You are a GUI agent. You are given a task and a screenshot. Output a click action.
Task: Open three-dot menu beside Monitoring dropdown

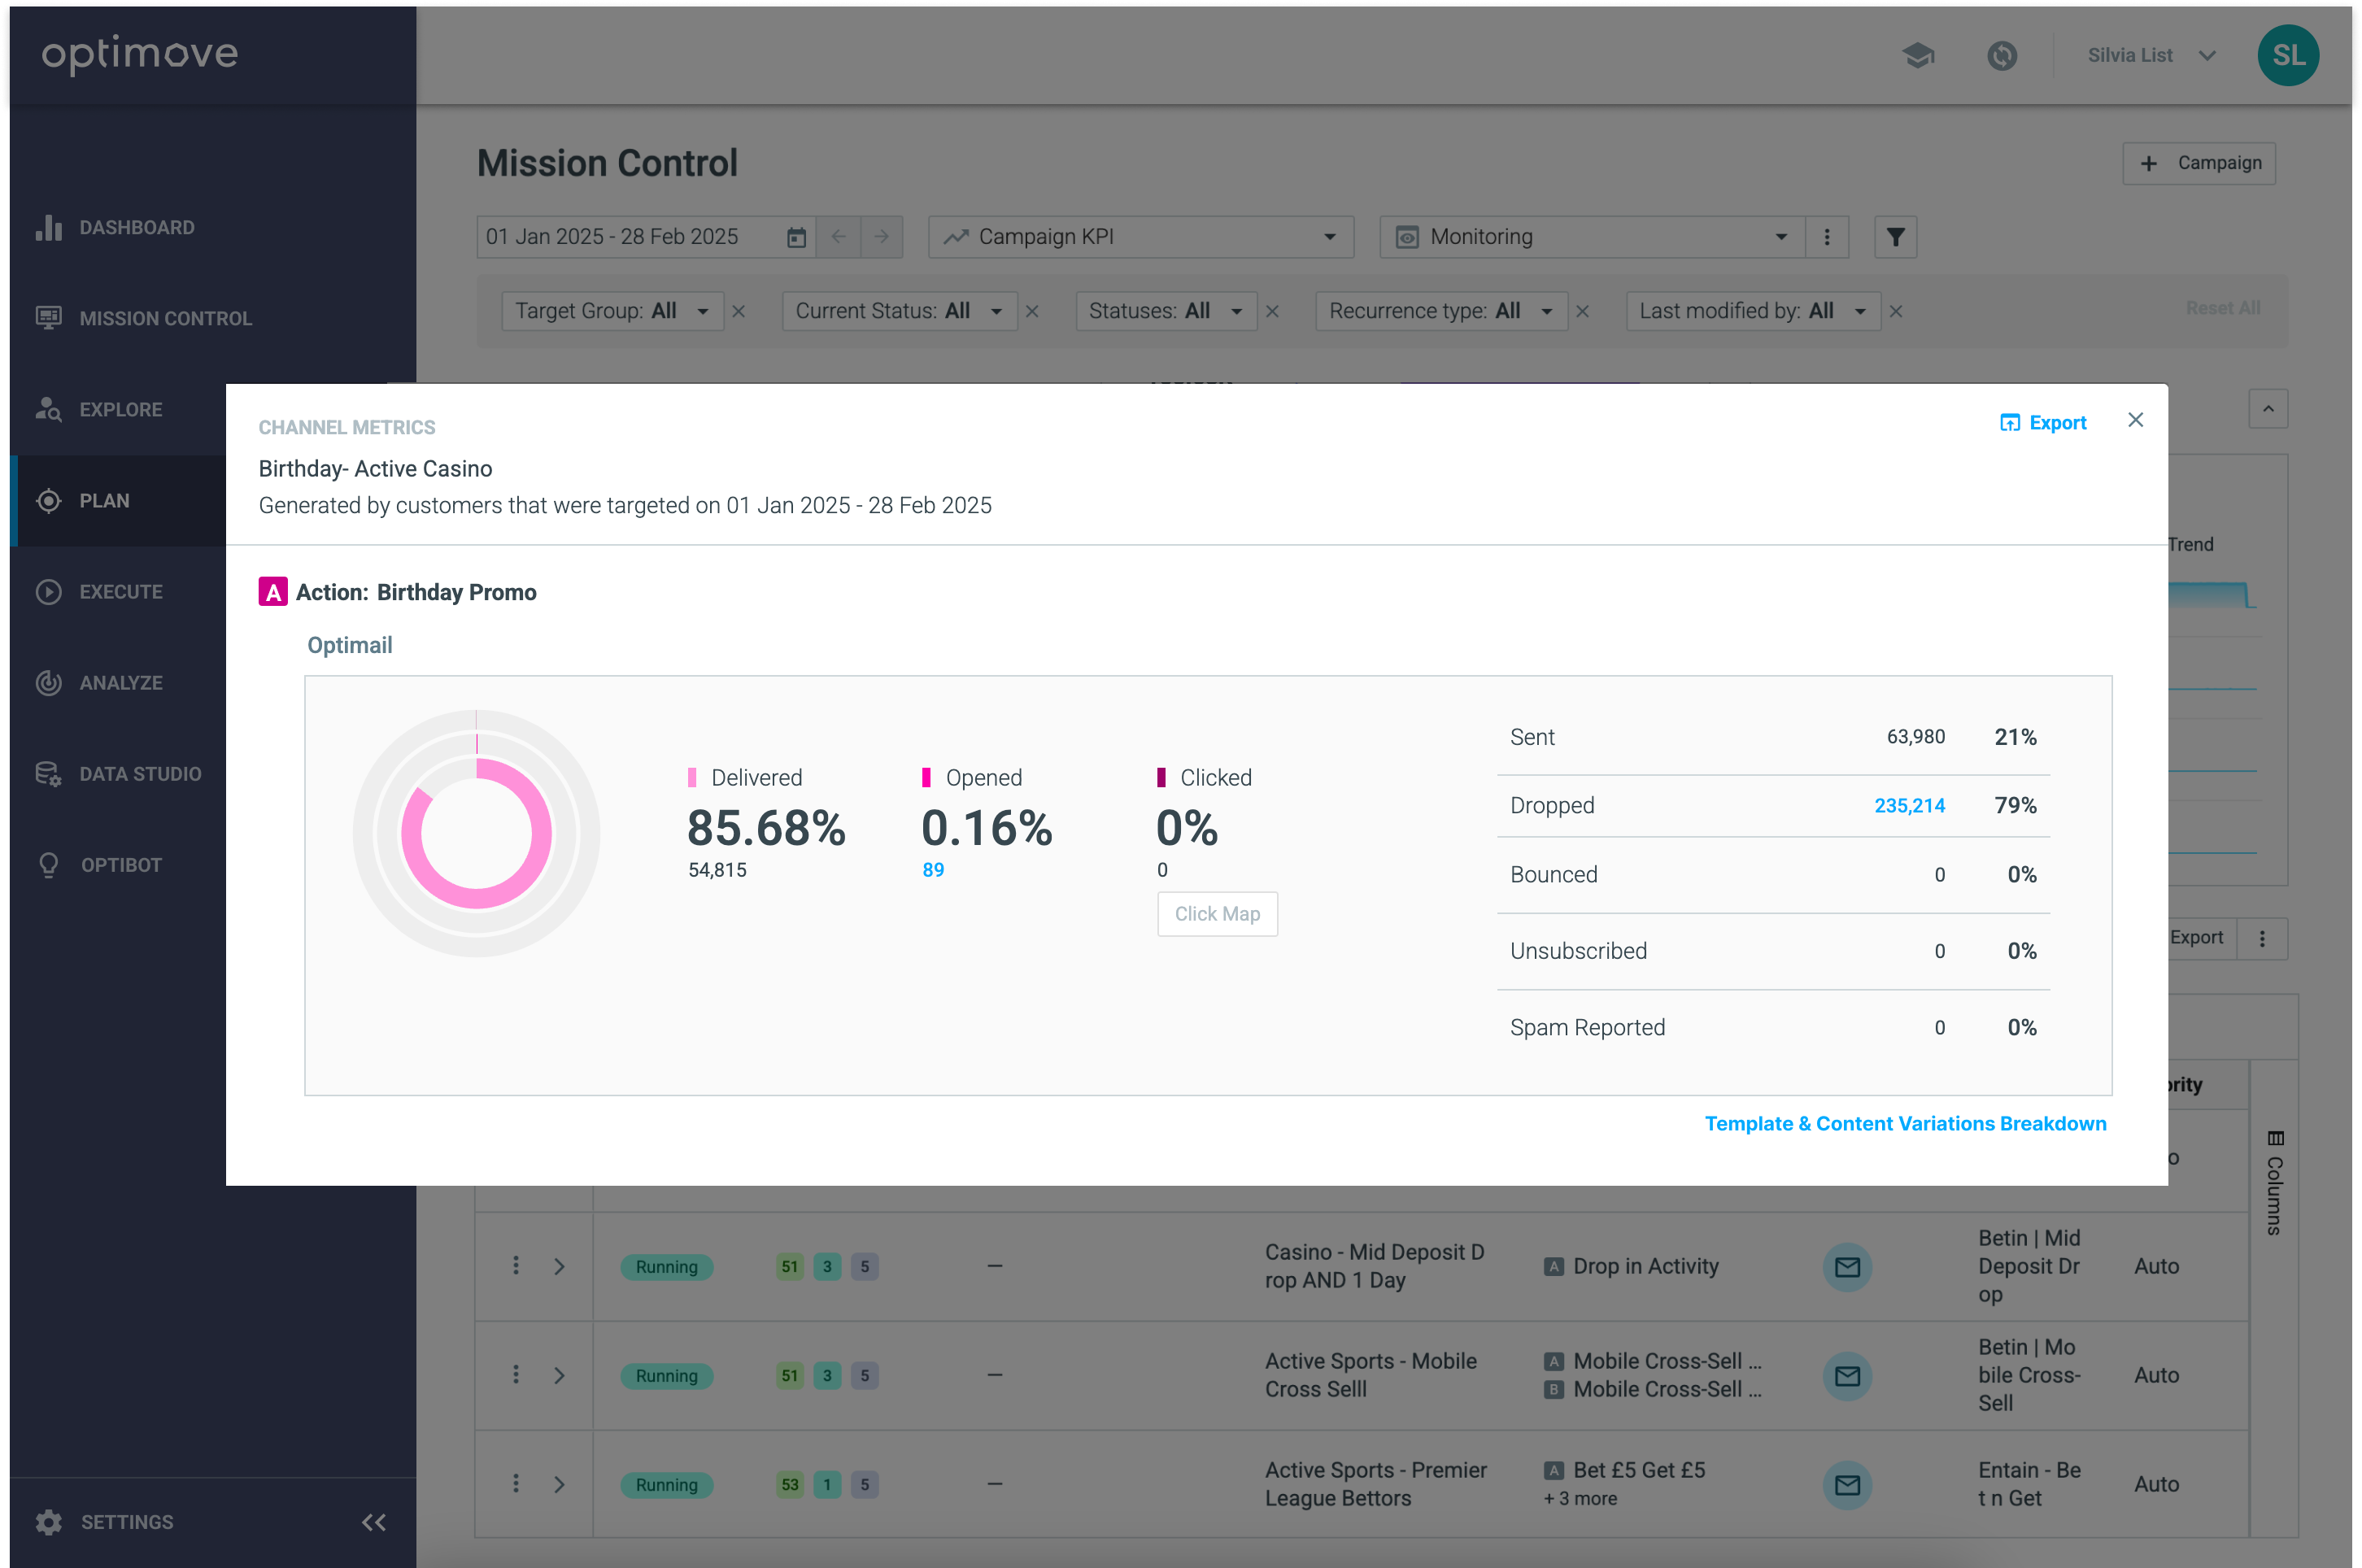1827,237
